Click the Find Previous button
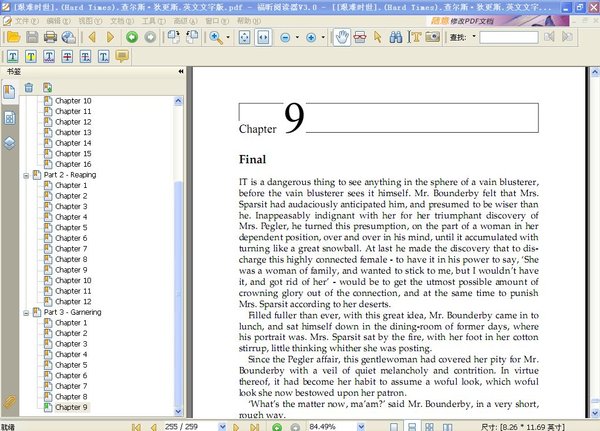The width and height of the screenshot is (600, 431). pos(549,37)
